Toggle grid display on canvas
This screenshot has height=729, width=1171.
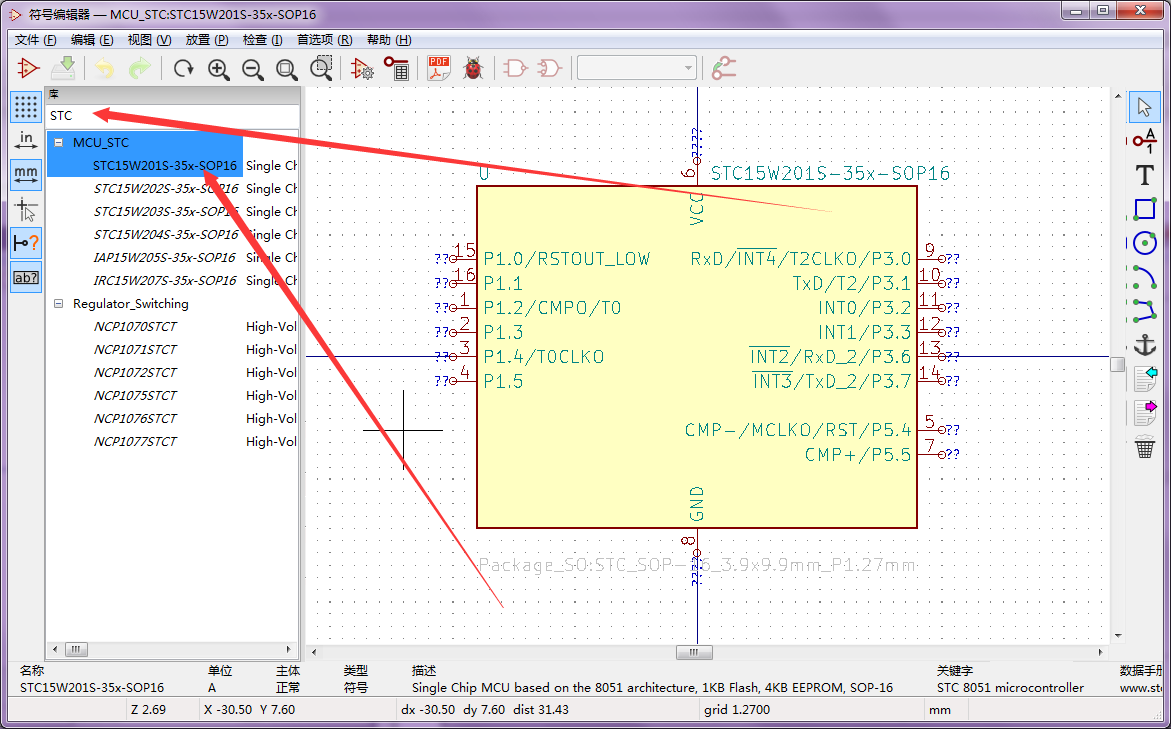[26, 108]
